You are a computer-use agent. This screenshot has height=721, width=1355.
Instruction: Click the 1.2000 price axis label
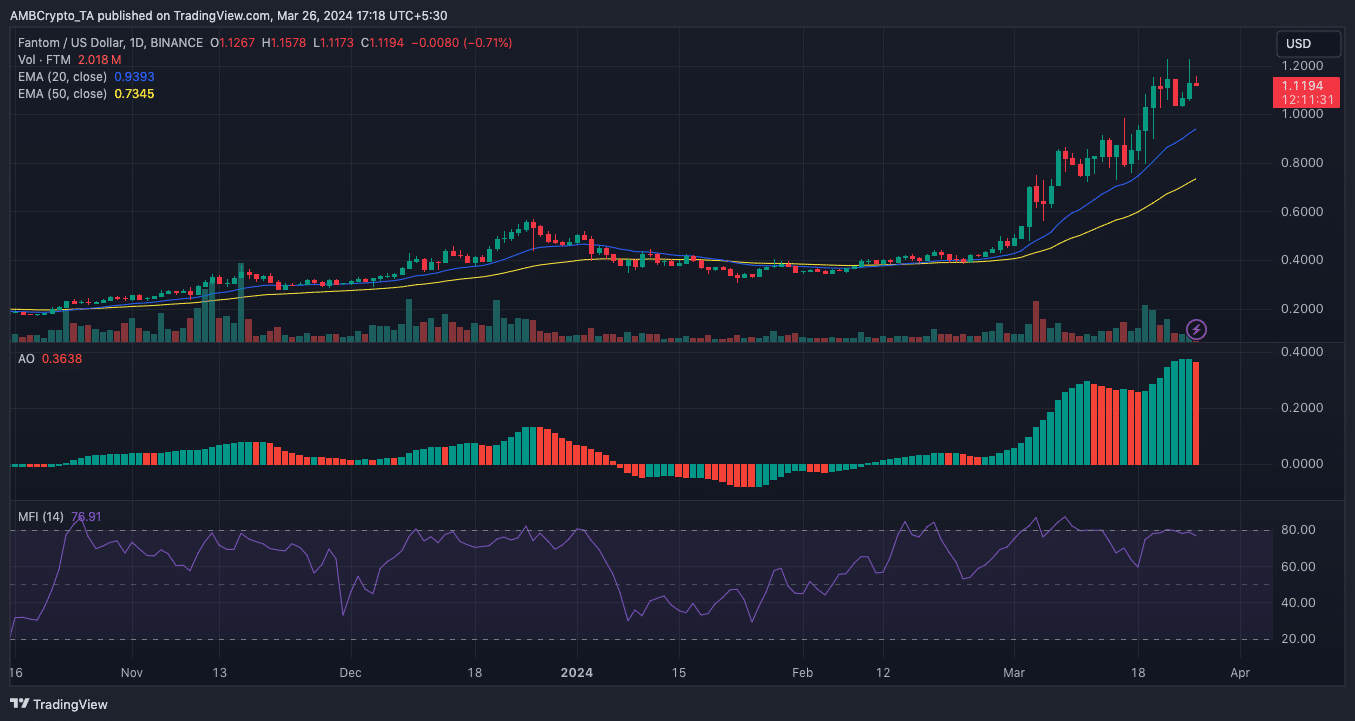[1302, 66]
